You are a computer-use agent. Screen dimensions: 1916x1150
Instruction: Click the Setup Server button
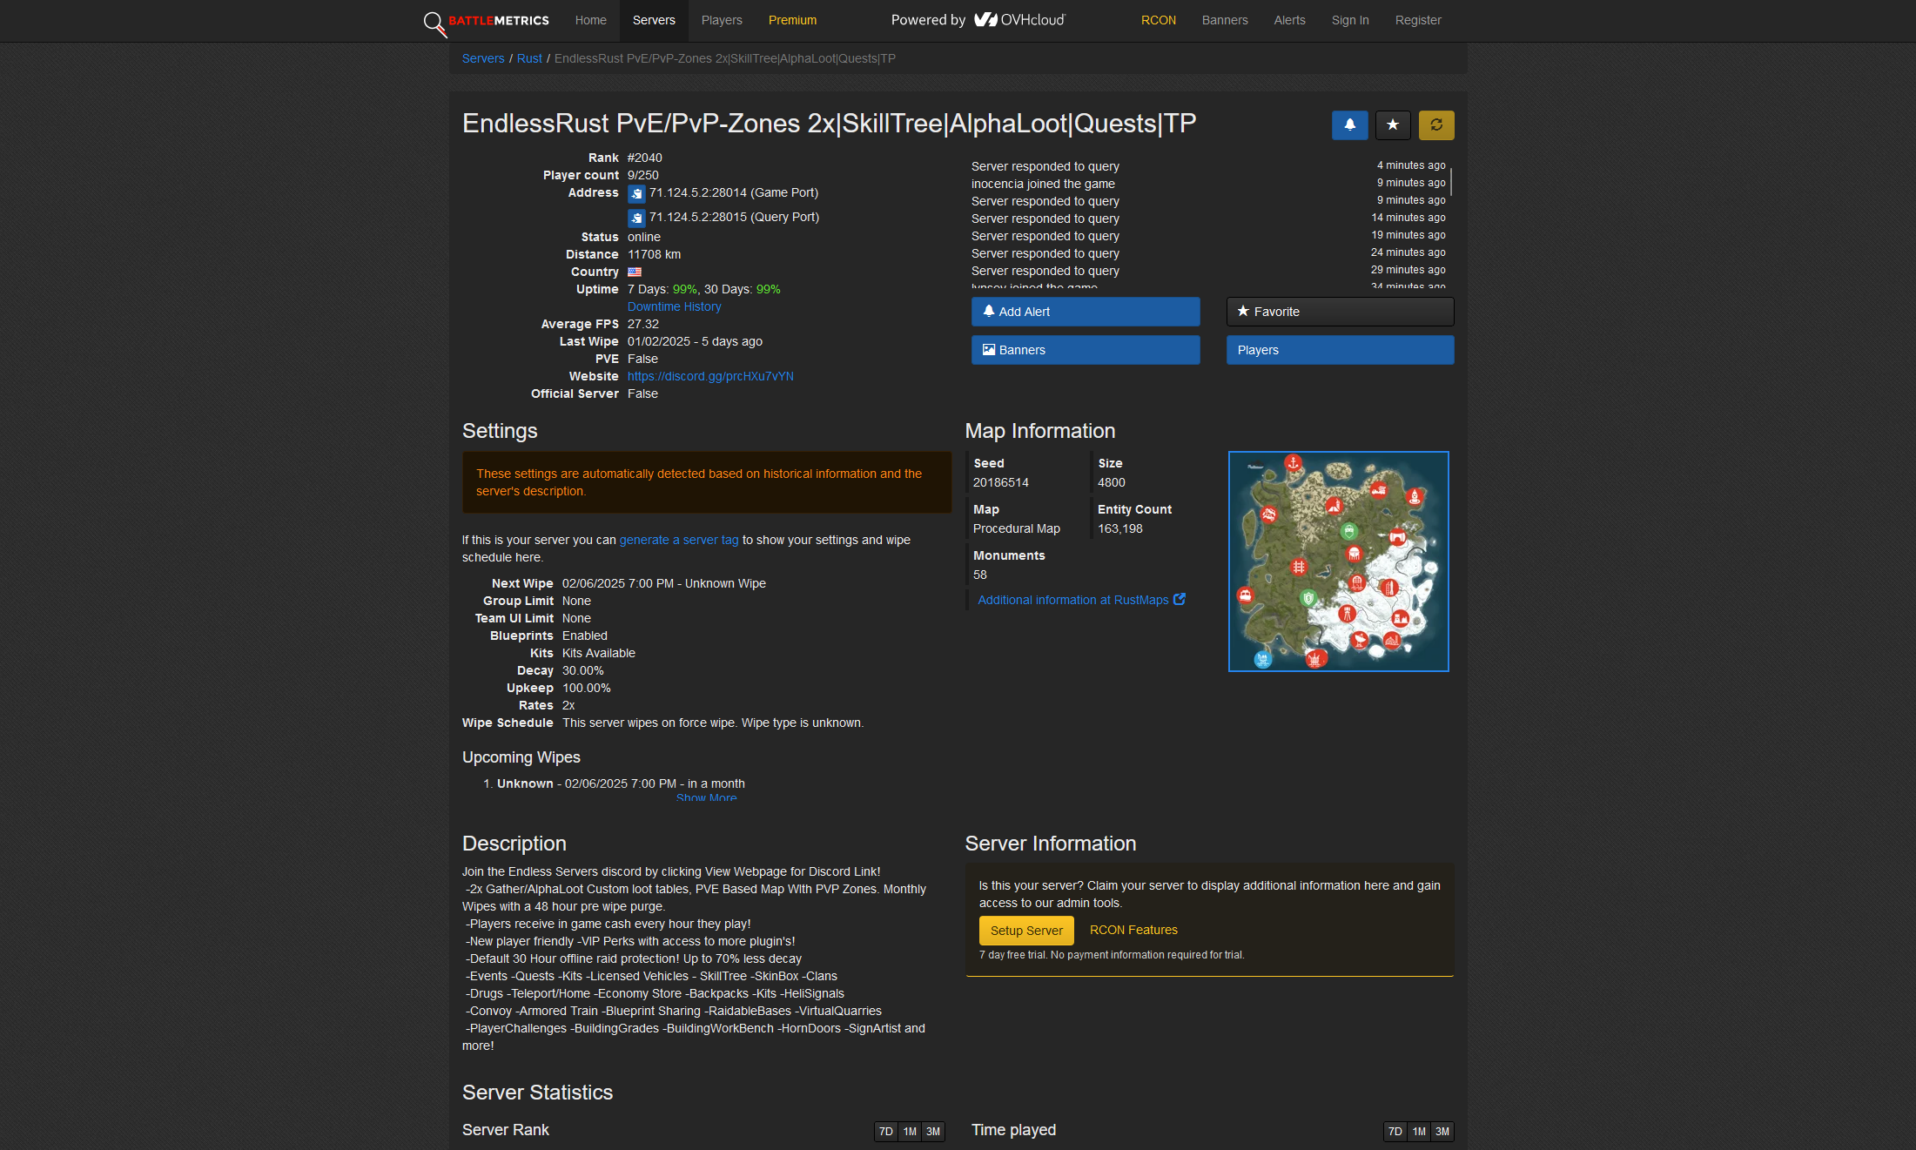pos(1026,931)
